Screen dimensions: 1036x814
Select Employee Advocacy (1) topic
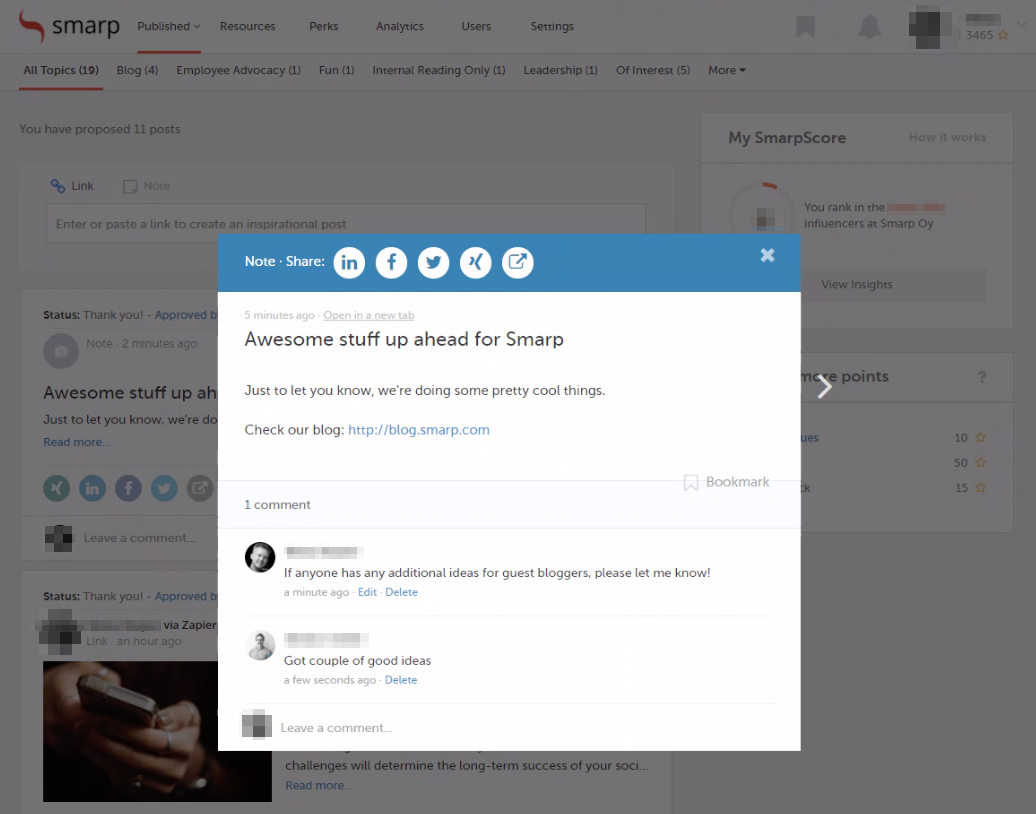click(x=239, y=70)
